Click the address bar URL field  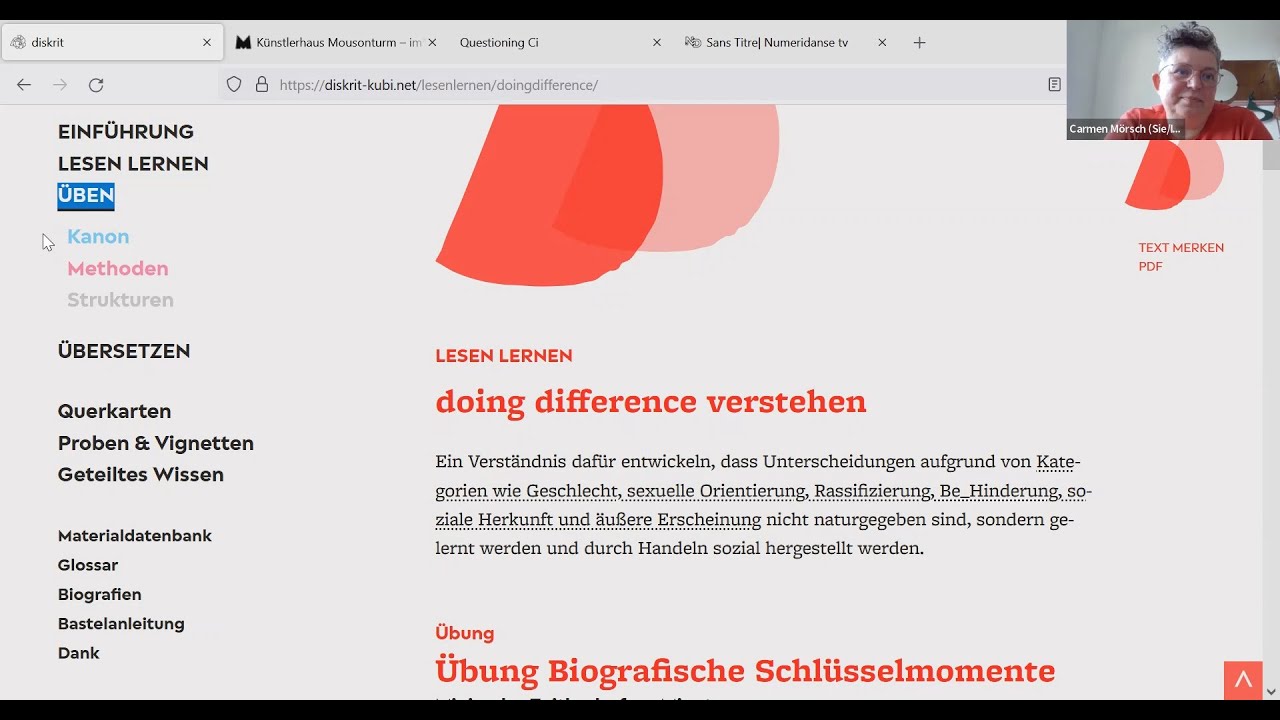(640, 85)
